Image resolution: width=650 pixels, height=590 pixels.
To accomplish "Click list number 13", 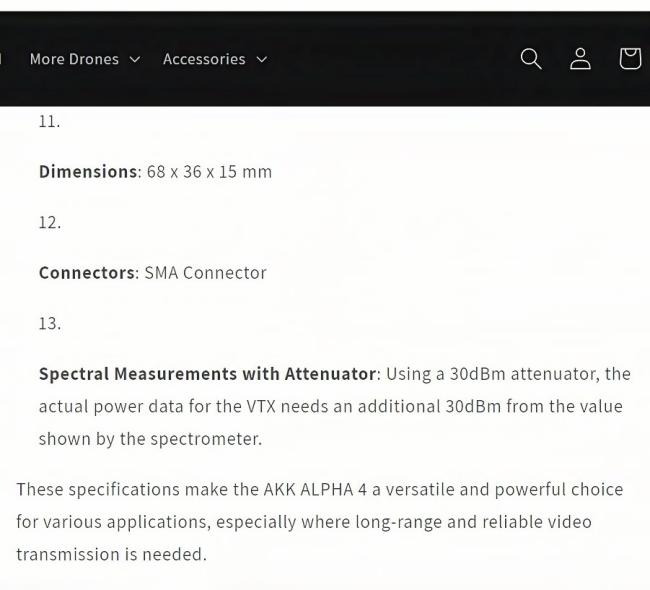I will click(49, 323).
